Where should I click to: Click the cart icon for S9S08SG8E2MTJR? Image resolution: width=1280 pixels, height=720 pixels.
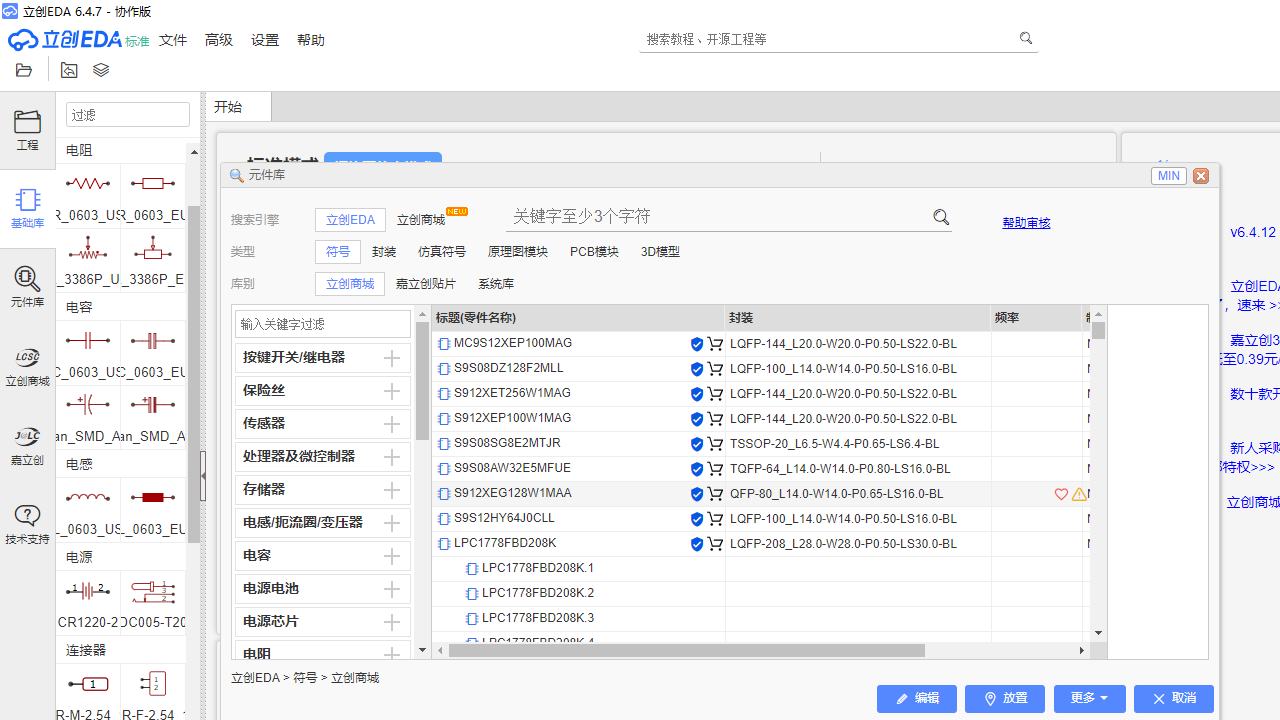[x=715, y=444]
